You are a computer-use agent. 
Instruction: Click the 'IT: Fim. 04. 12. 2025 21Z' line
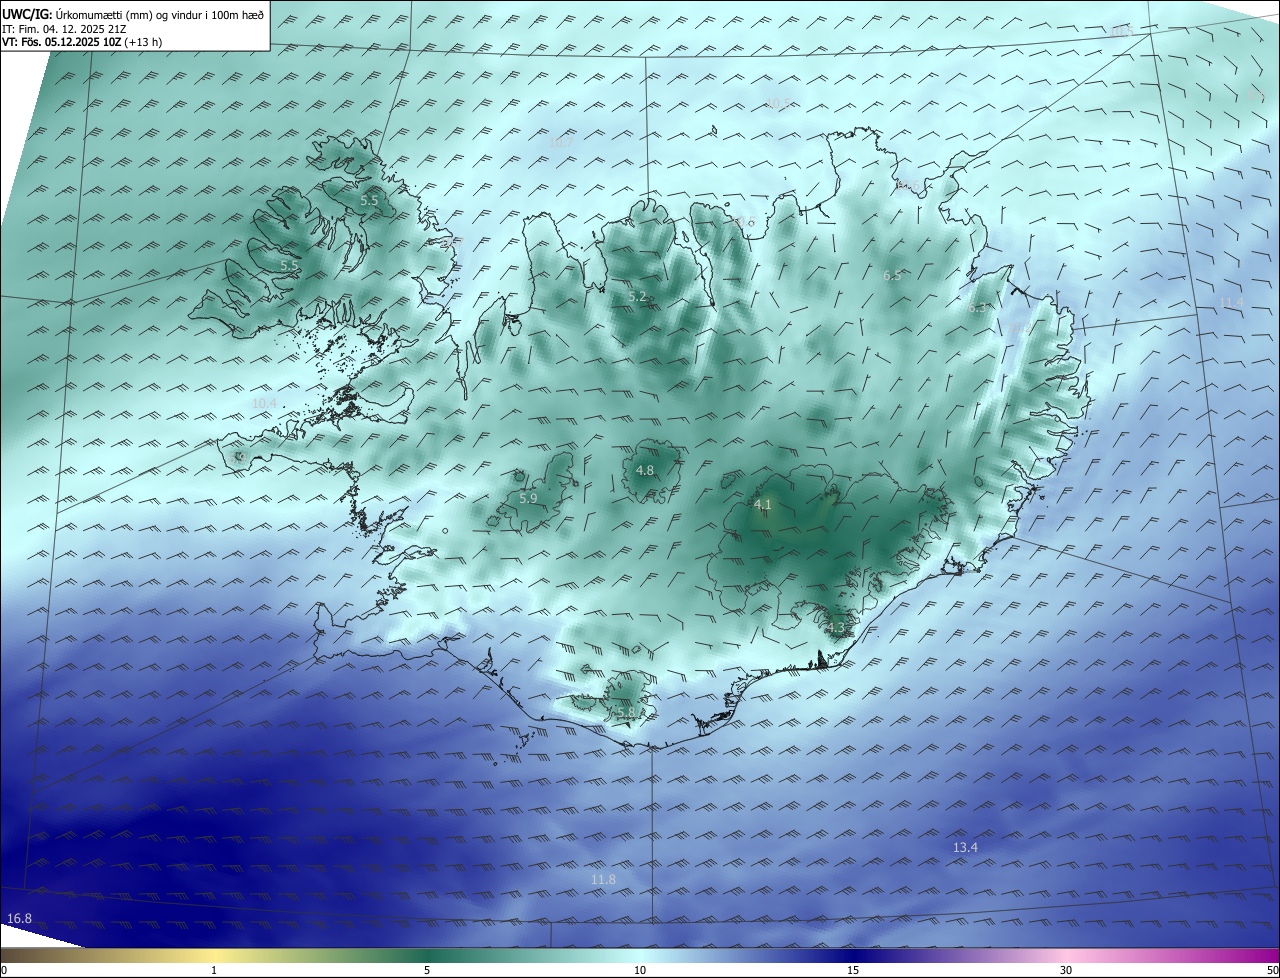click(x=63, y=29)
